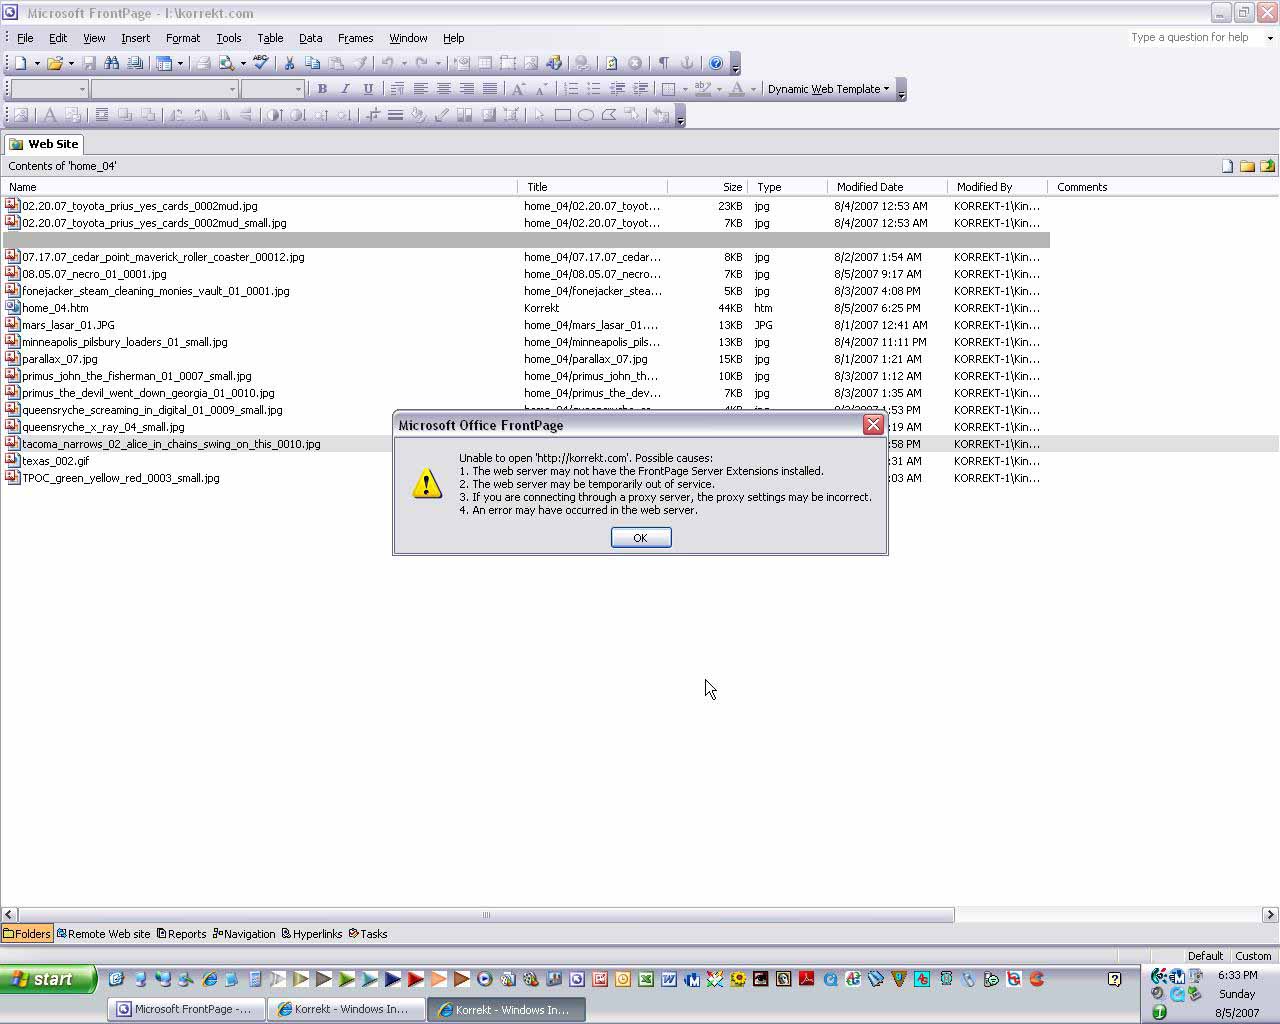Open the Font Color dropdown arrow
Viewport: 1280px width, 1024px height.
pyautogui.click(x=753, y=89)
